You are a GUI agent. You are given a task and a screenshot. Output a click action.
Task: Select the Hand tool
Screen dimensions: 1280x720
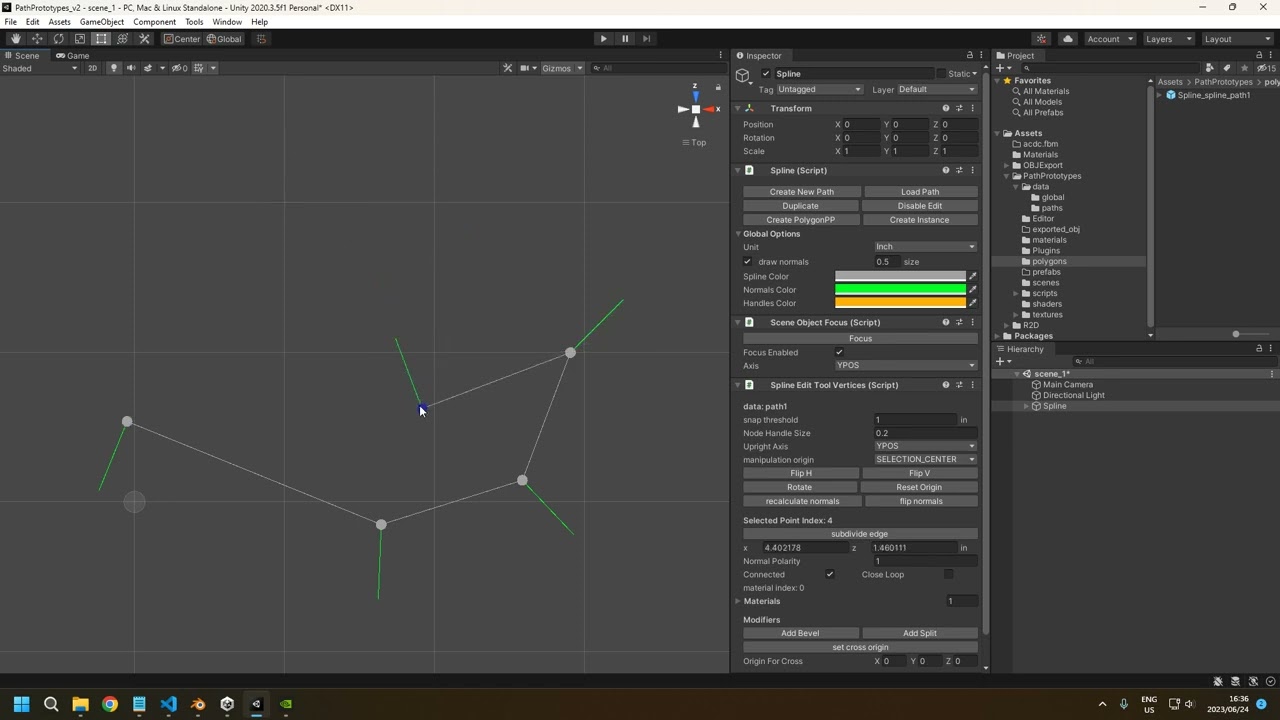[x=16, y=39]
